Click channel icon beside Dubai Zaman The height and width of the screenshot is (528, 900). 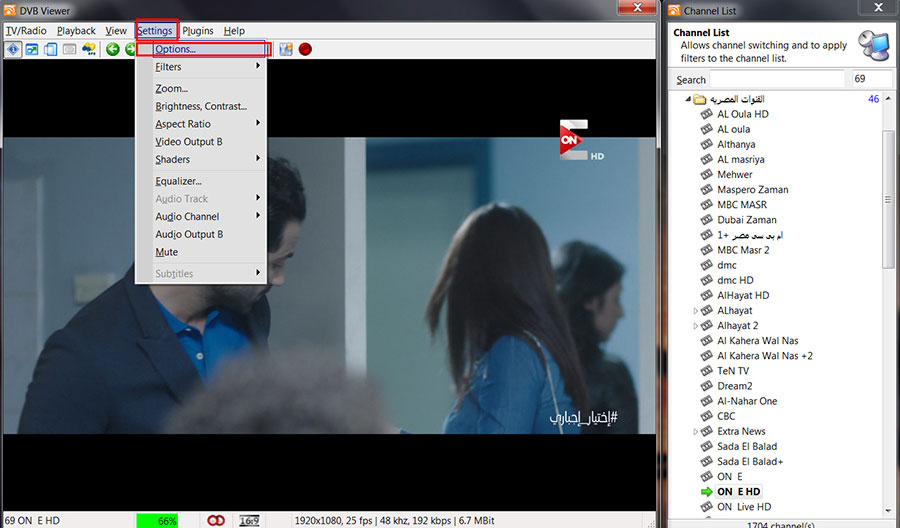pos(707,220)
